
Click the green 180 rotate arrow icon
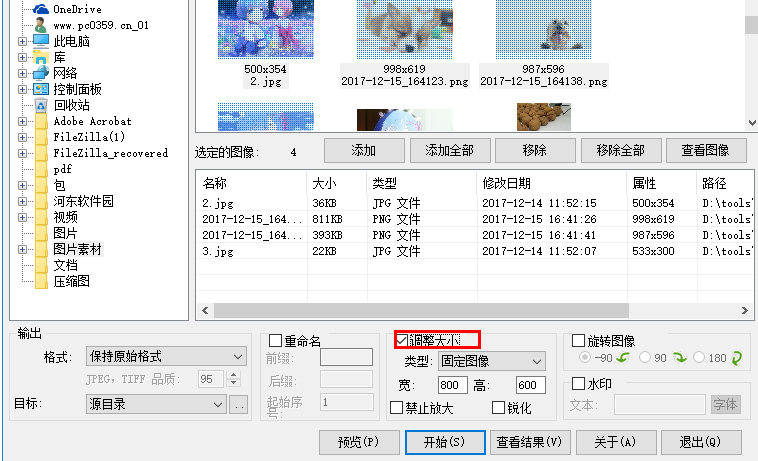click(737, 358)
